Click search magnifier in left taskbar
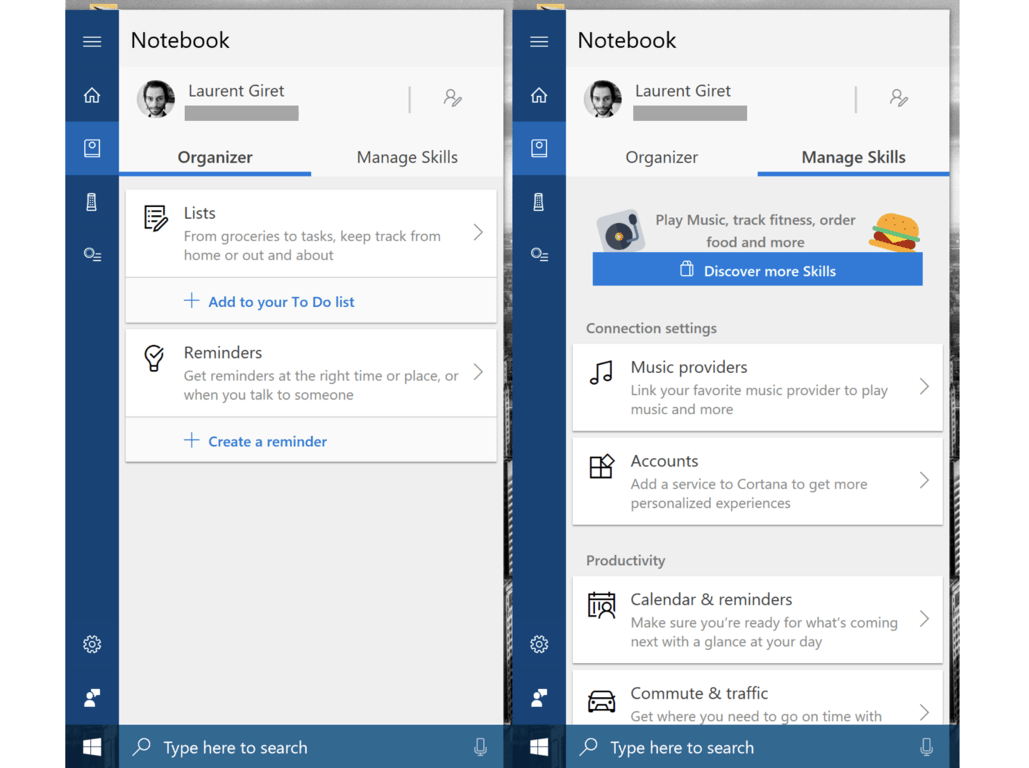Screen dimensions: 1029x768 coord(142,747)
